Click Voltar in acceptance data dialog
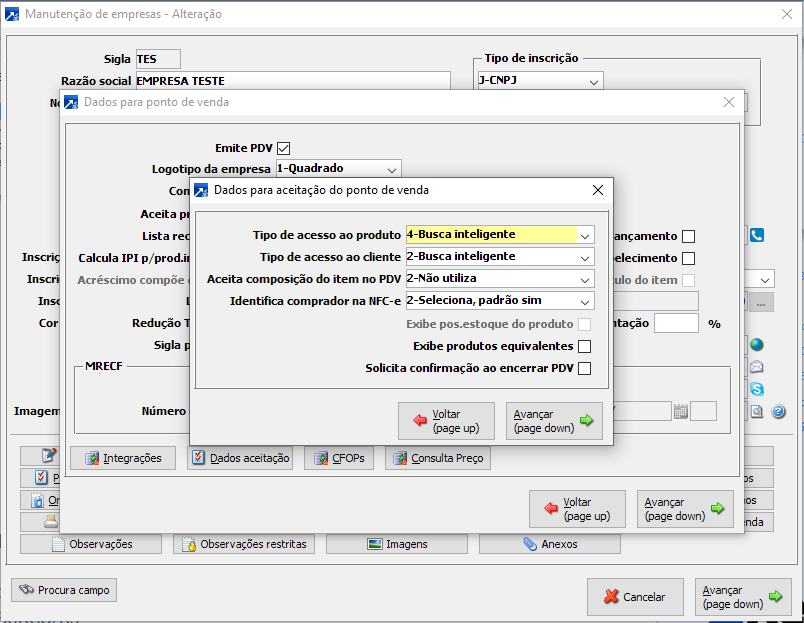The image size is (804, 623). coord(446,421)
